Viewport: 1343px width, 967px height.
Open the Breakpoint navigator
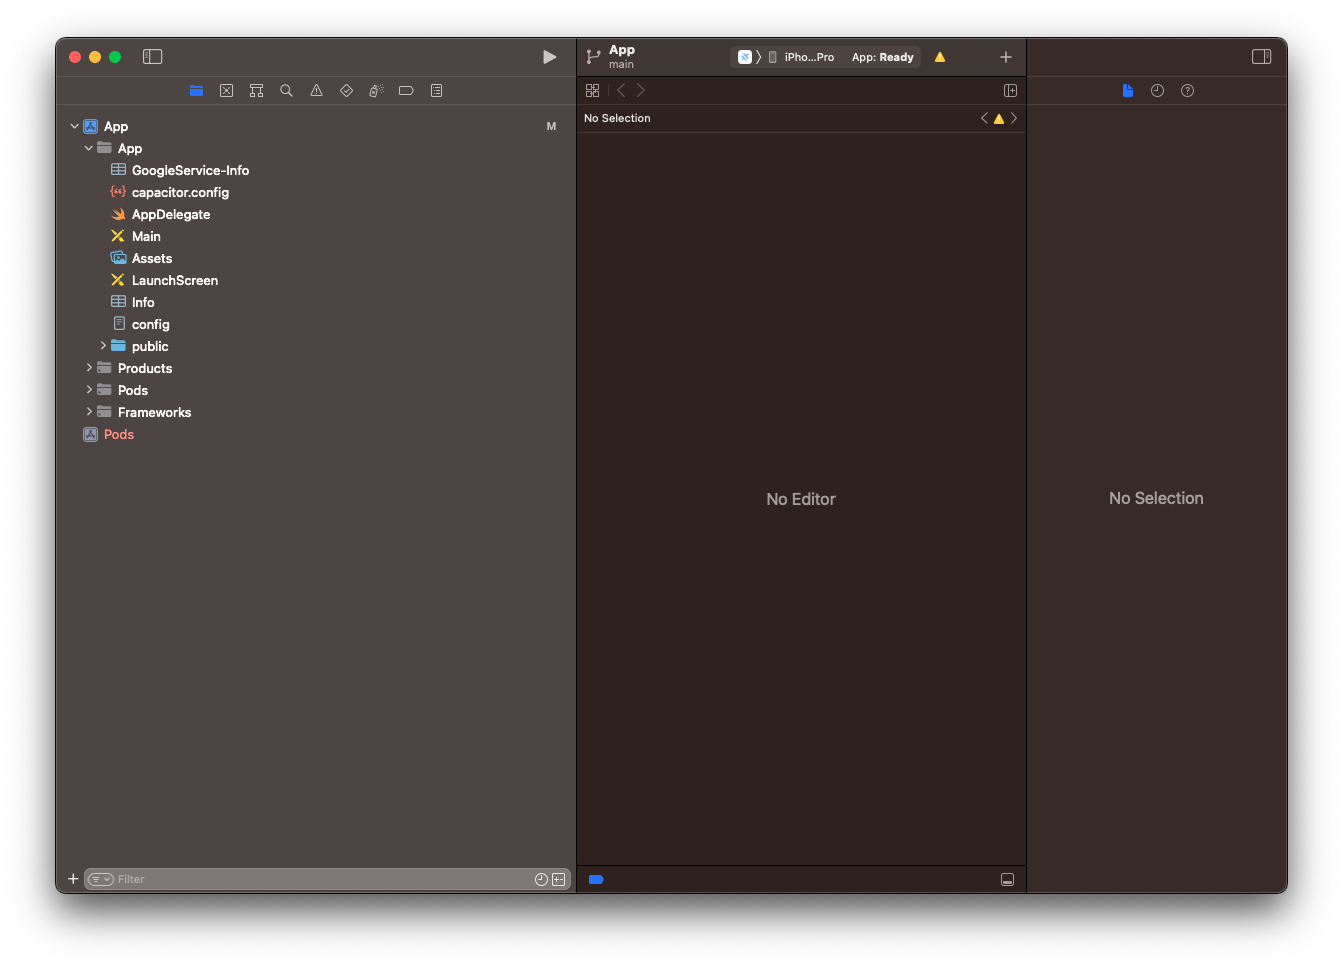pyautogui.click(x=406, y=90)
